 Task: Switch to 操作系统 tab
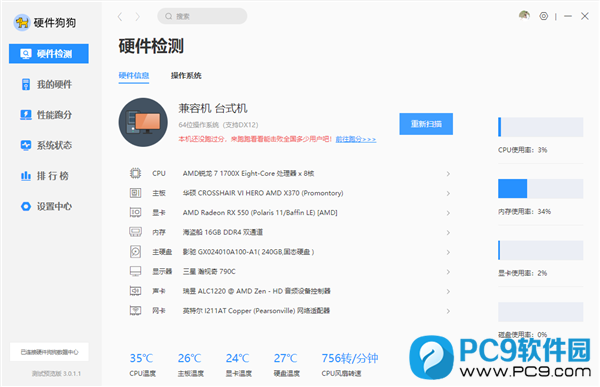[186, 75]
